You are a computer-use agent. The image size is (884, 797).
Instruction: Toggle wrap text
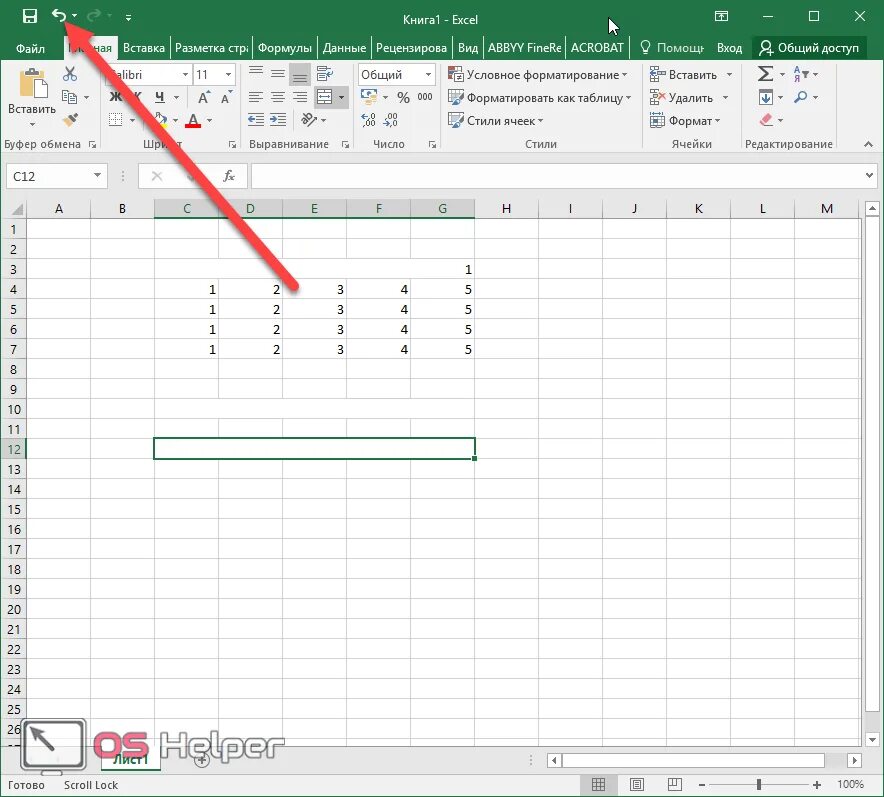[324, 73]
